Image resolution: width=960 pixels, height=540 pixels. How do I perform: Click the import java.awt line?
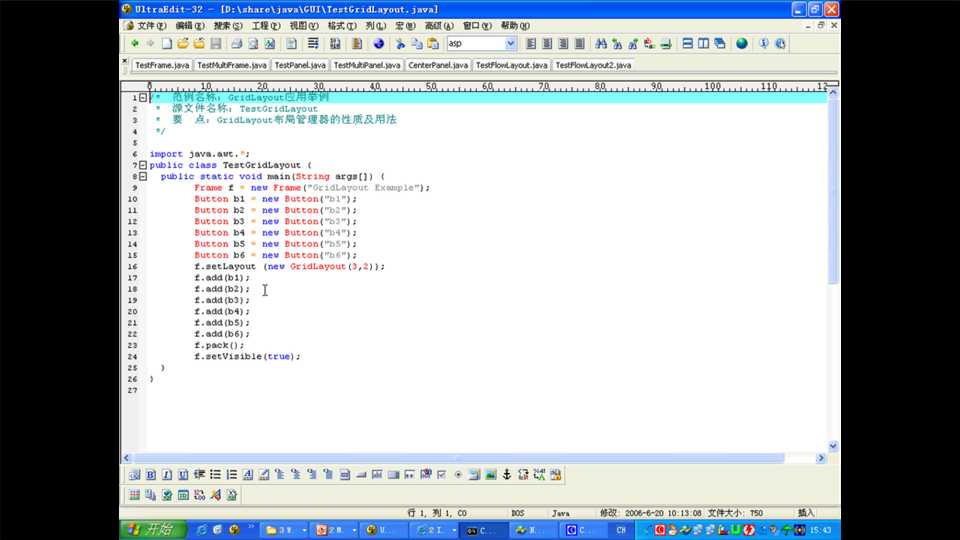[x=200, y=154]
